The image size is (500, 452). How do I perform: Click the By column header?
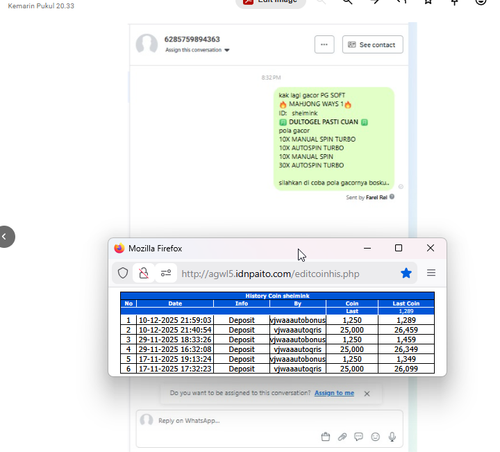pos(298,303)
